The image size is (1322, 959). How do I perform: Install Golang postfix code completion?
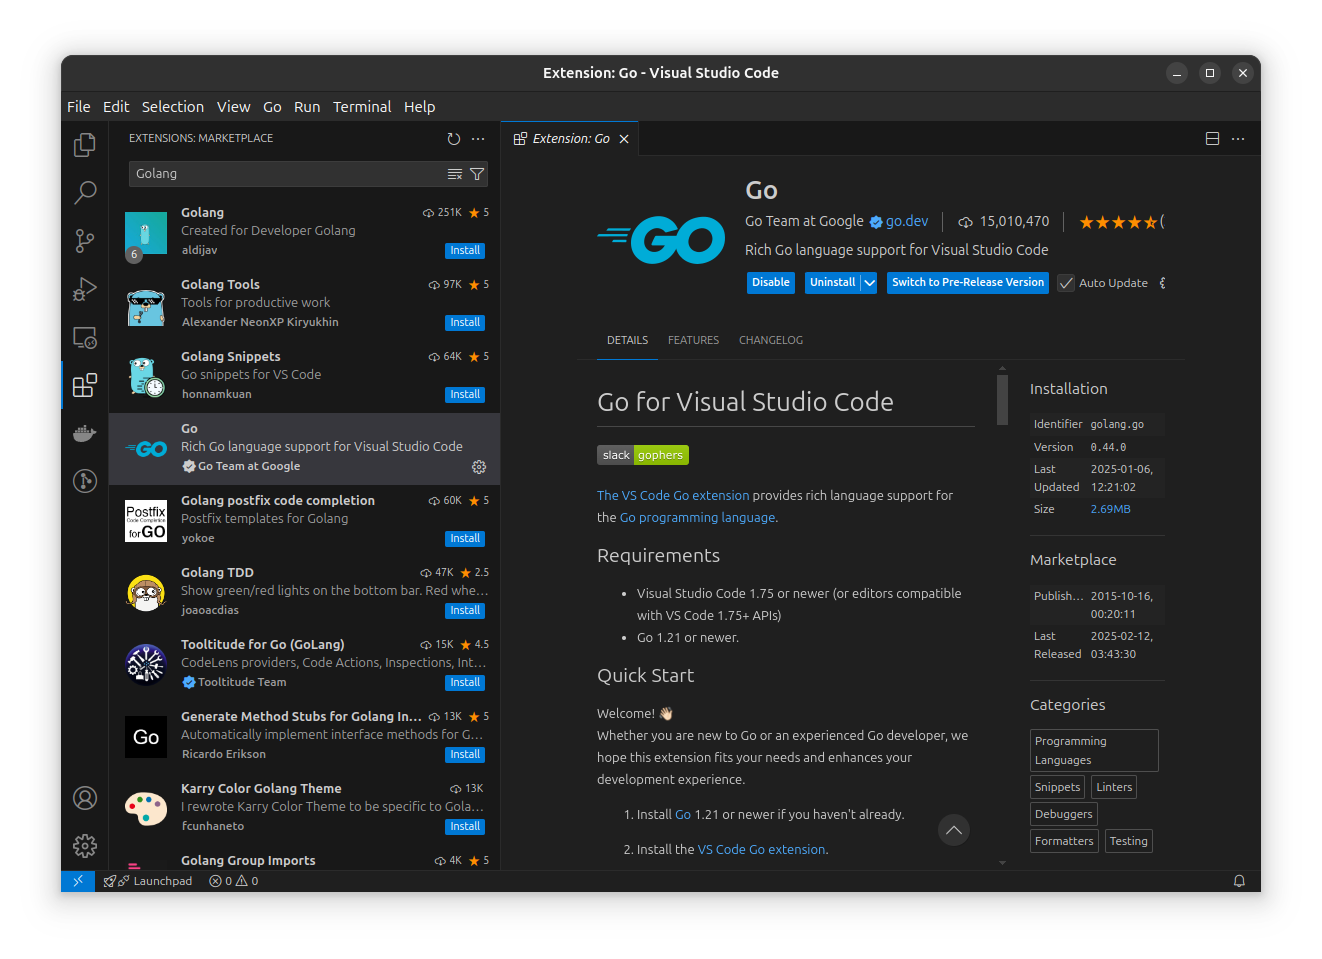point(465,539)
